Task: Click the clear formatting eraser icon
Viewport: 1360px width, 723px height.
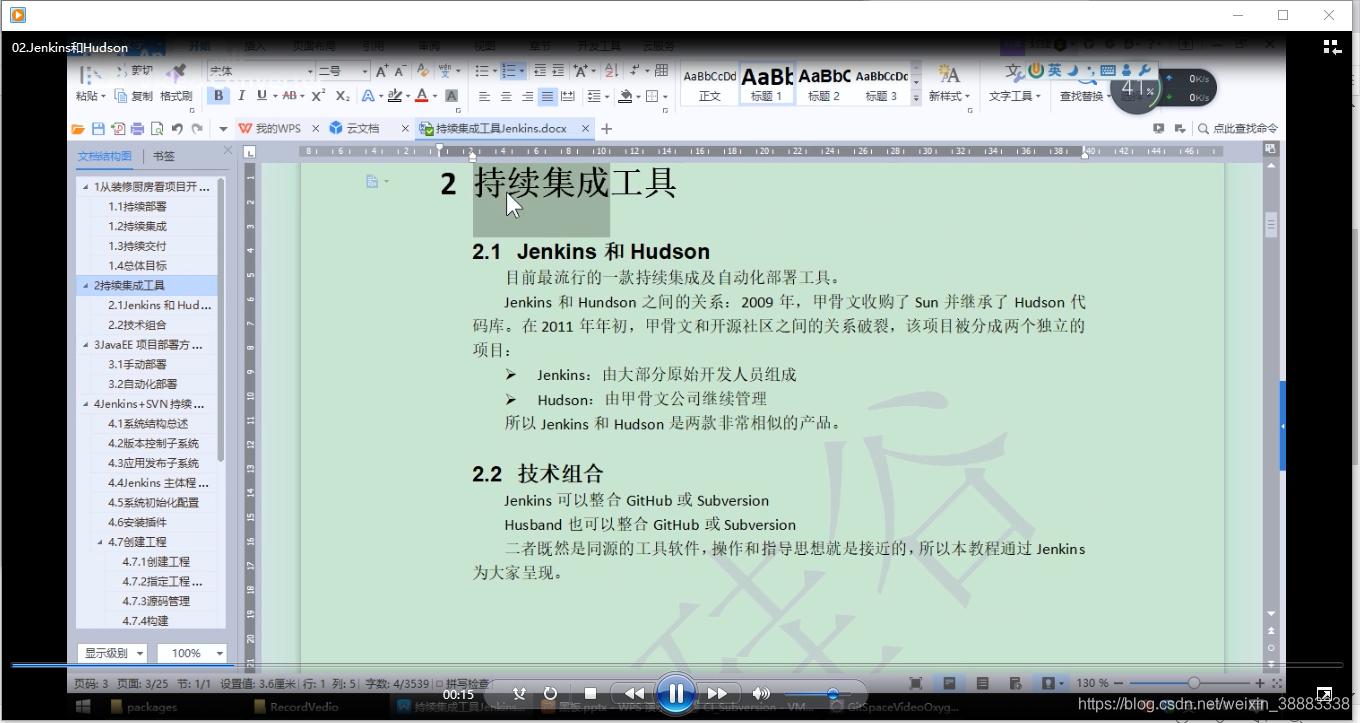Action: tap(422, 71)
